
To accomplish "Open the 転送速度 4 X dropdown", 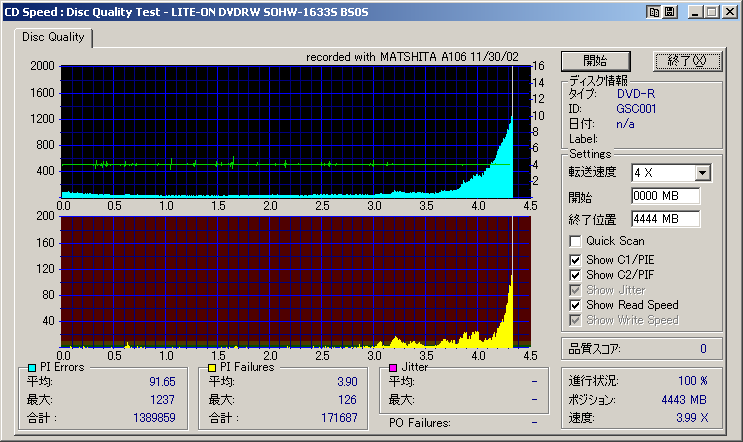I will tap(703, 173).
